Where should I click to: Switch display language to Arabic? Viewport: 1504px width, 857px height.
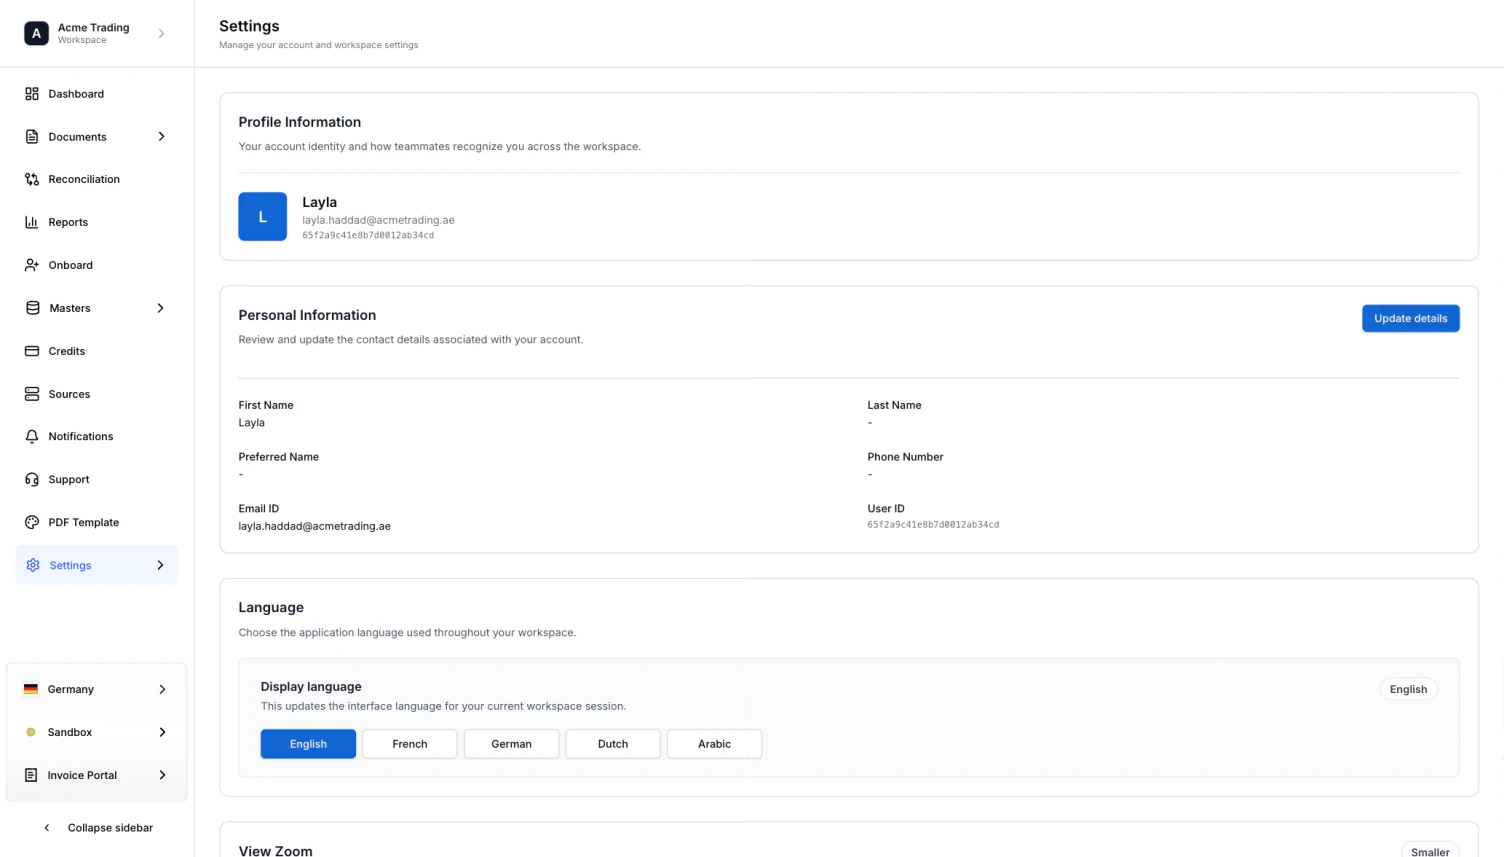click(x=714, y=744)
